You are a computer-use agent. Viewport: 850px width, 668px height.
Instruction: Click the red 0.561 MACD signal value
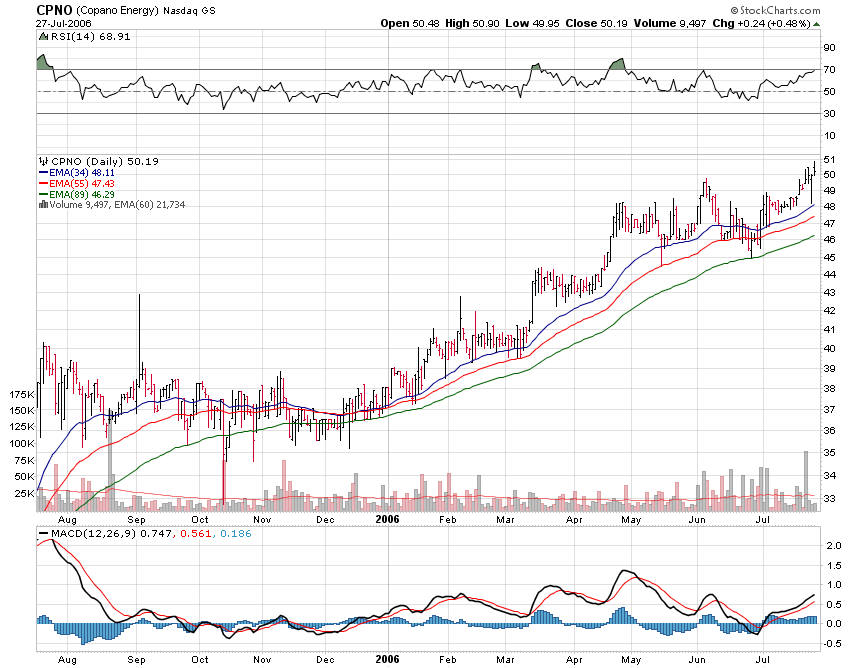click(196, 534)
